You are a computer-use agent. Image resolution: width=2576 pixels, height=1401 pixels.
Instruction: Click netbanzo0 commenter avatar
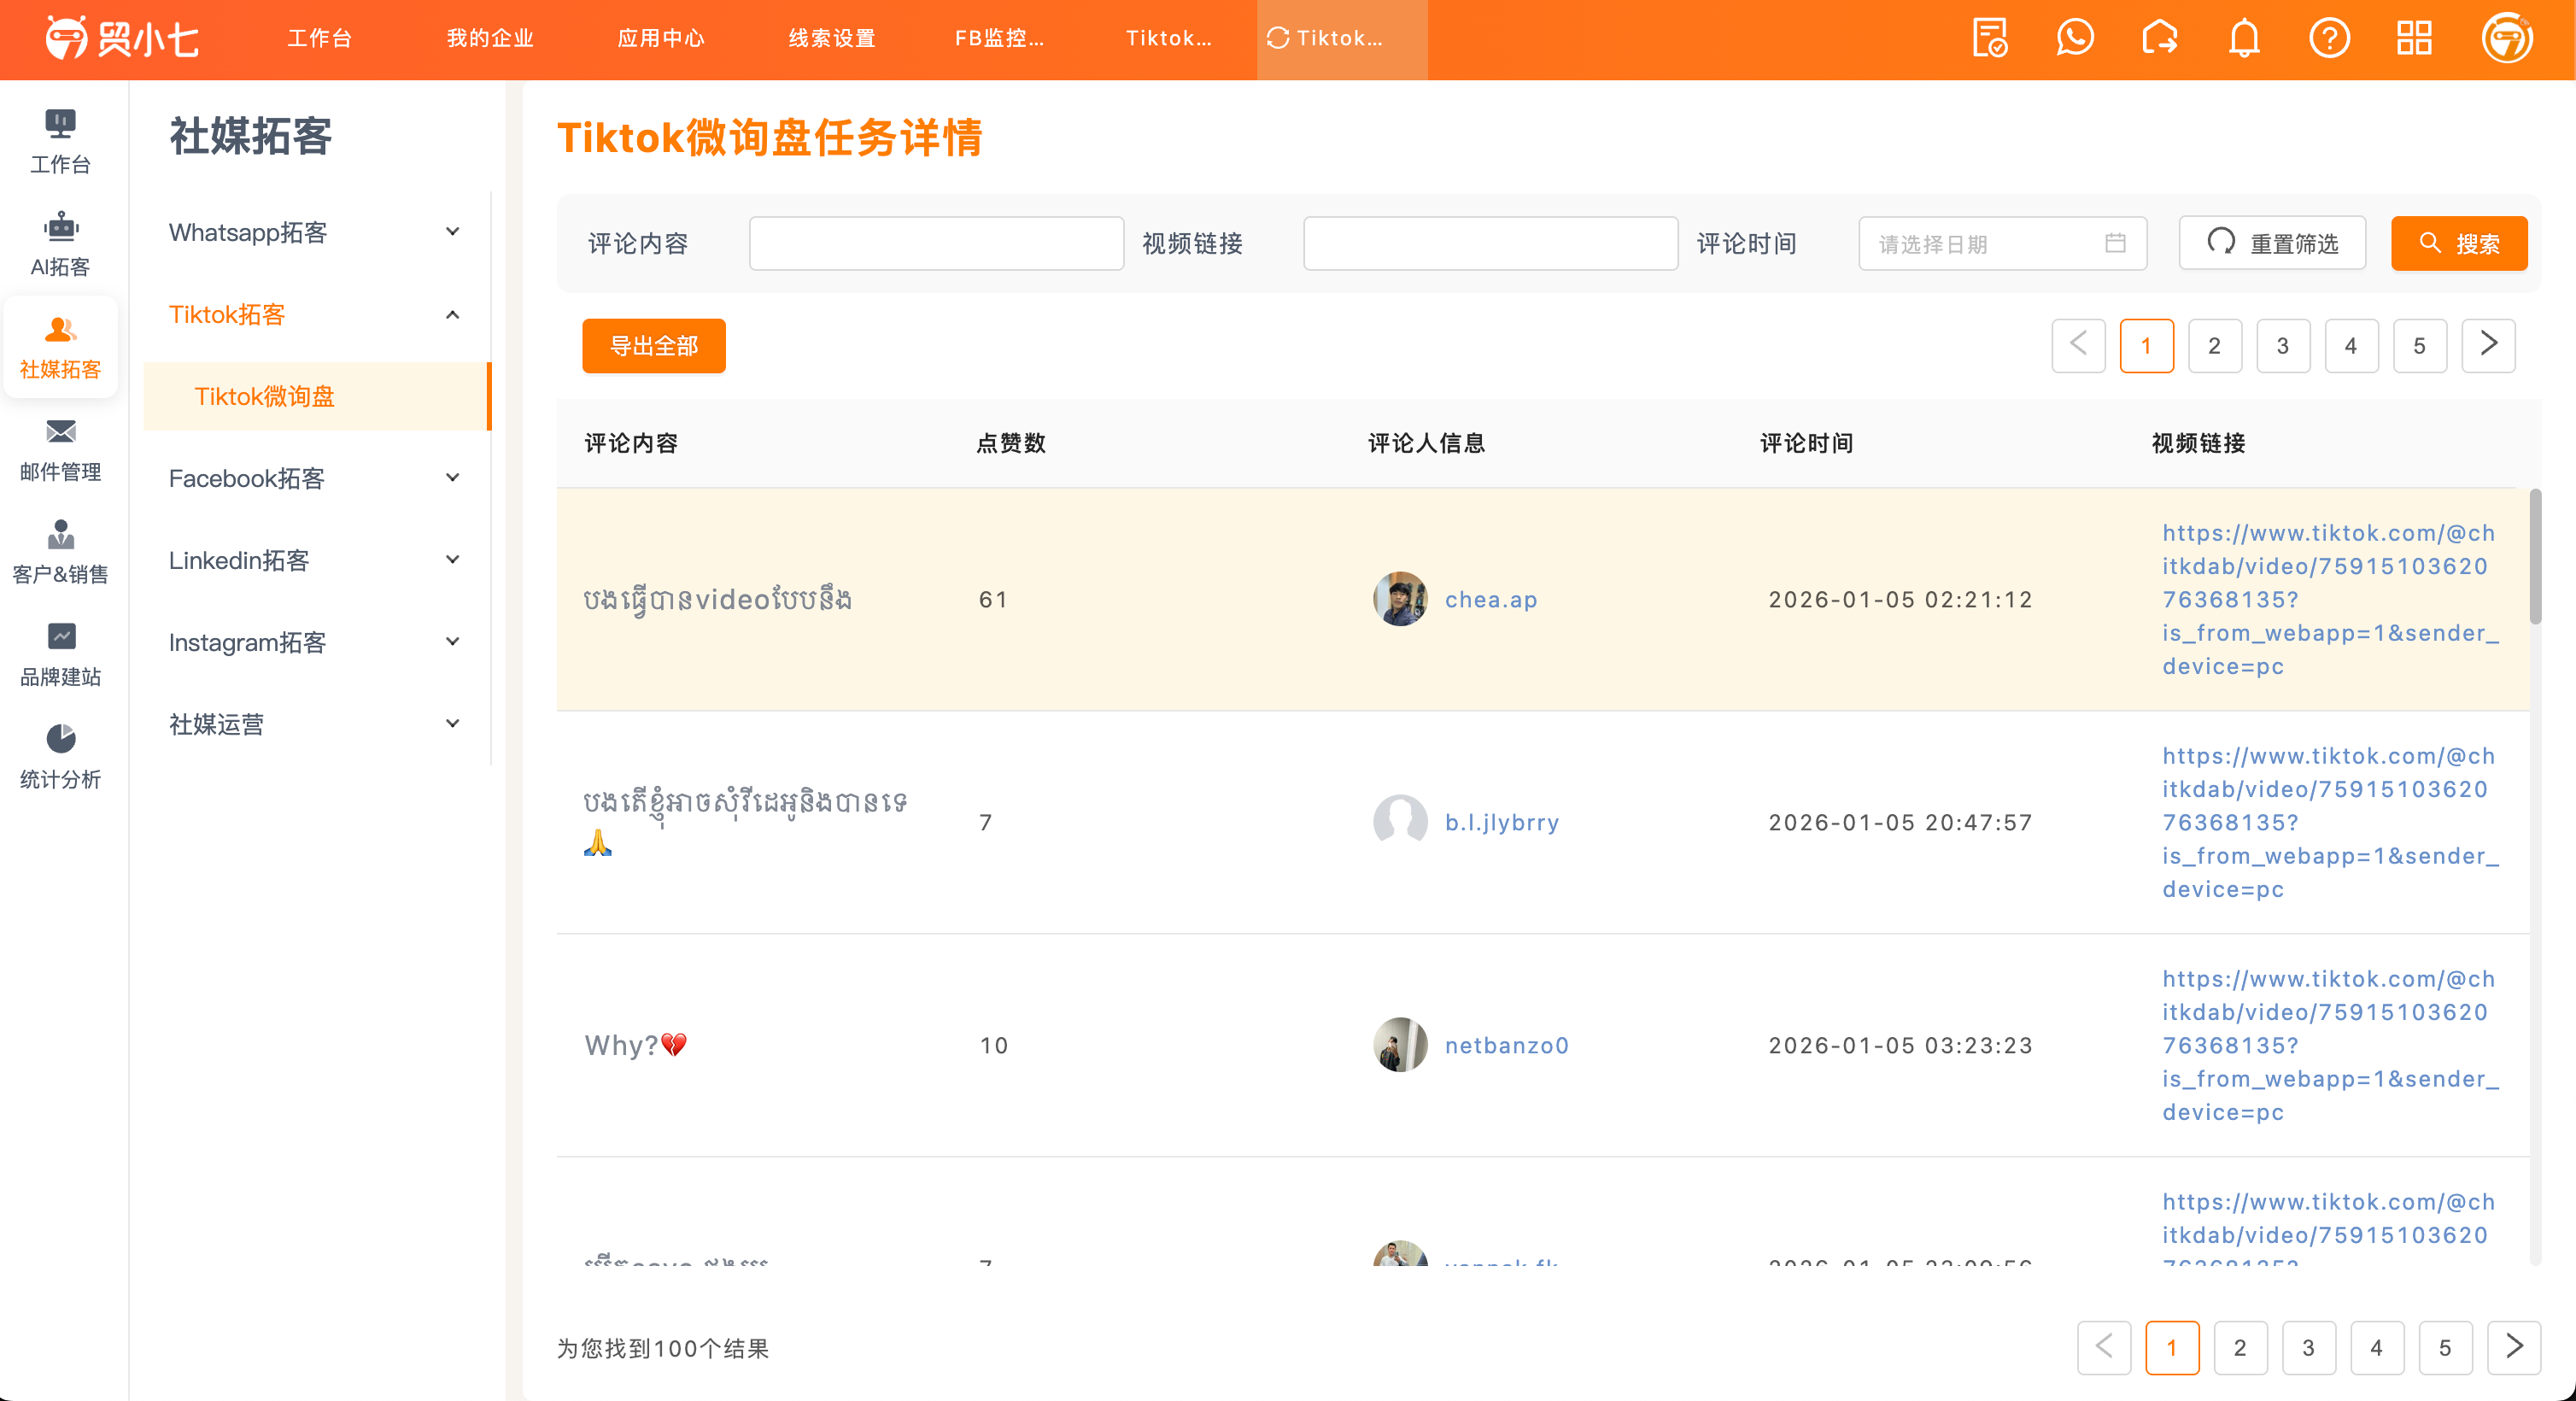1400,1045
